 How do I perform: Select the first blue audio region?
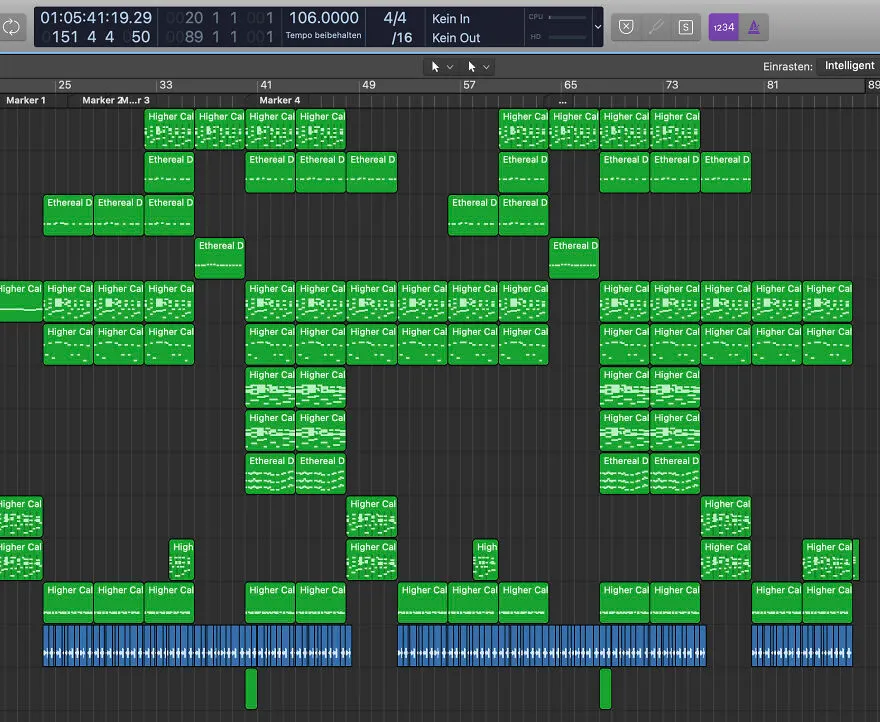tap(198, 646)
